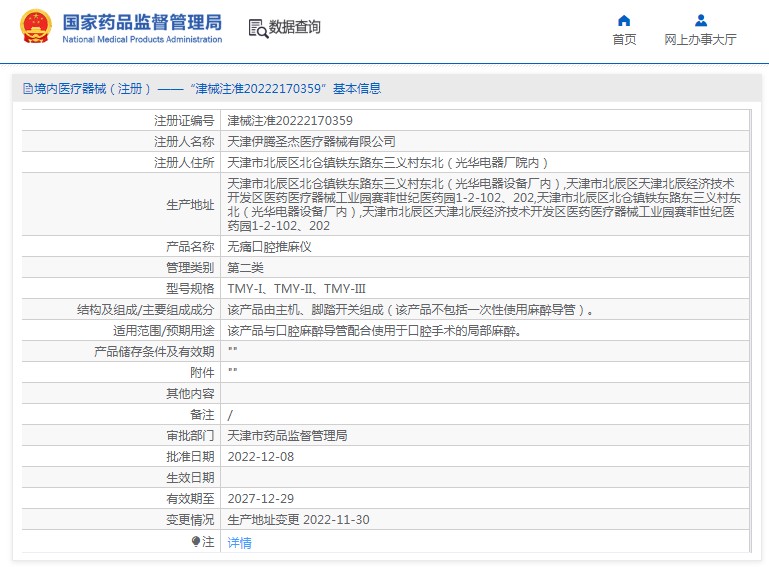
Task: Click the 注册证编号 row label
Action: pyautogui.click(x=184, y=121)
